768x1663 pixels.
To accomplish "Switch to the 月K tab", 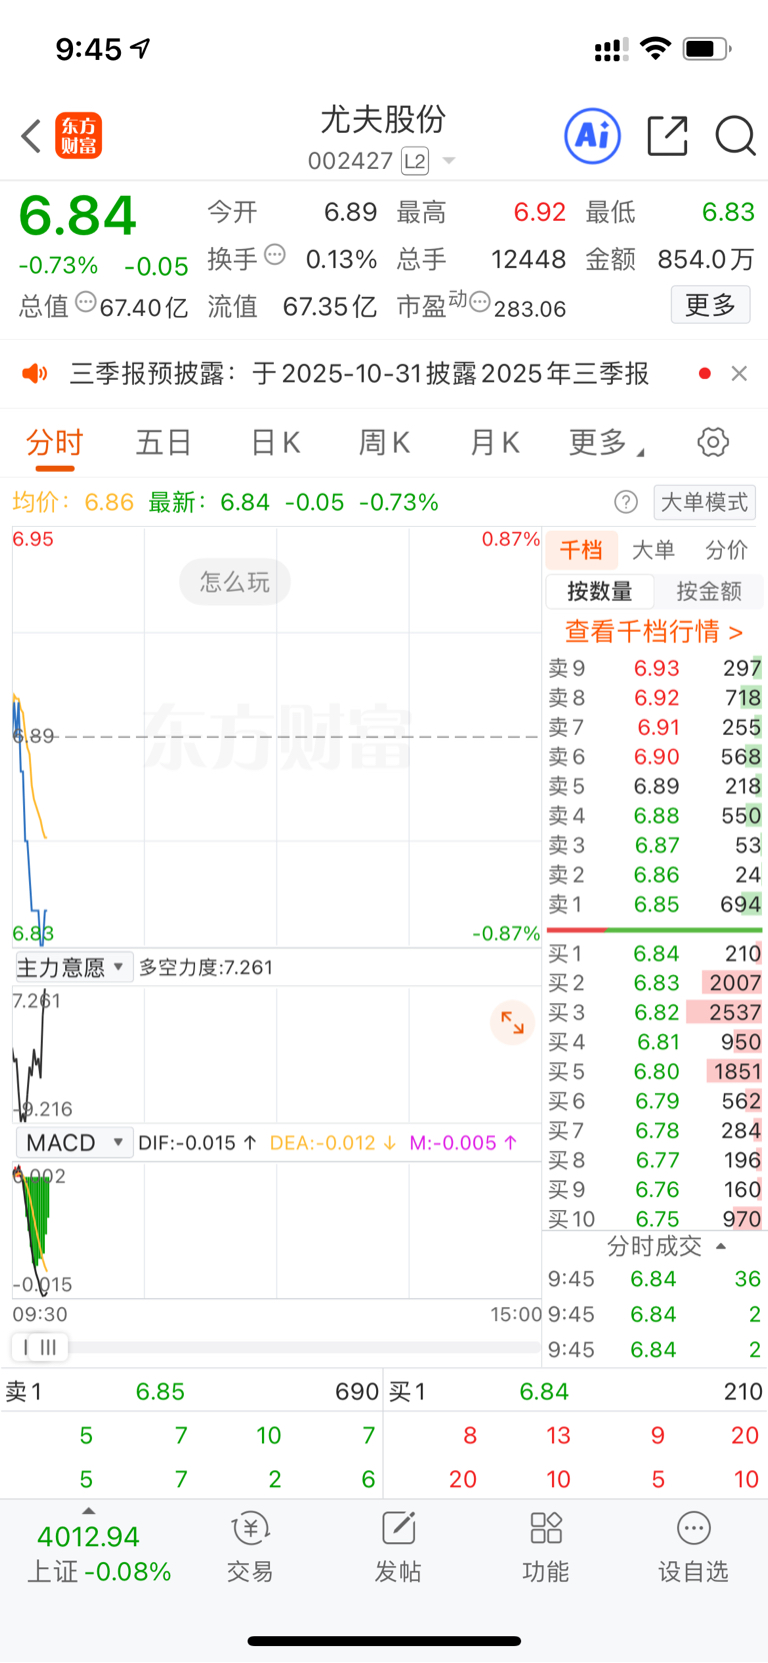I will 494,443.
